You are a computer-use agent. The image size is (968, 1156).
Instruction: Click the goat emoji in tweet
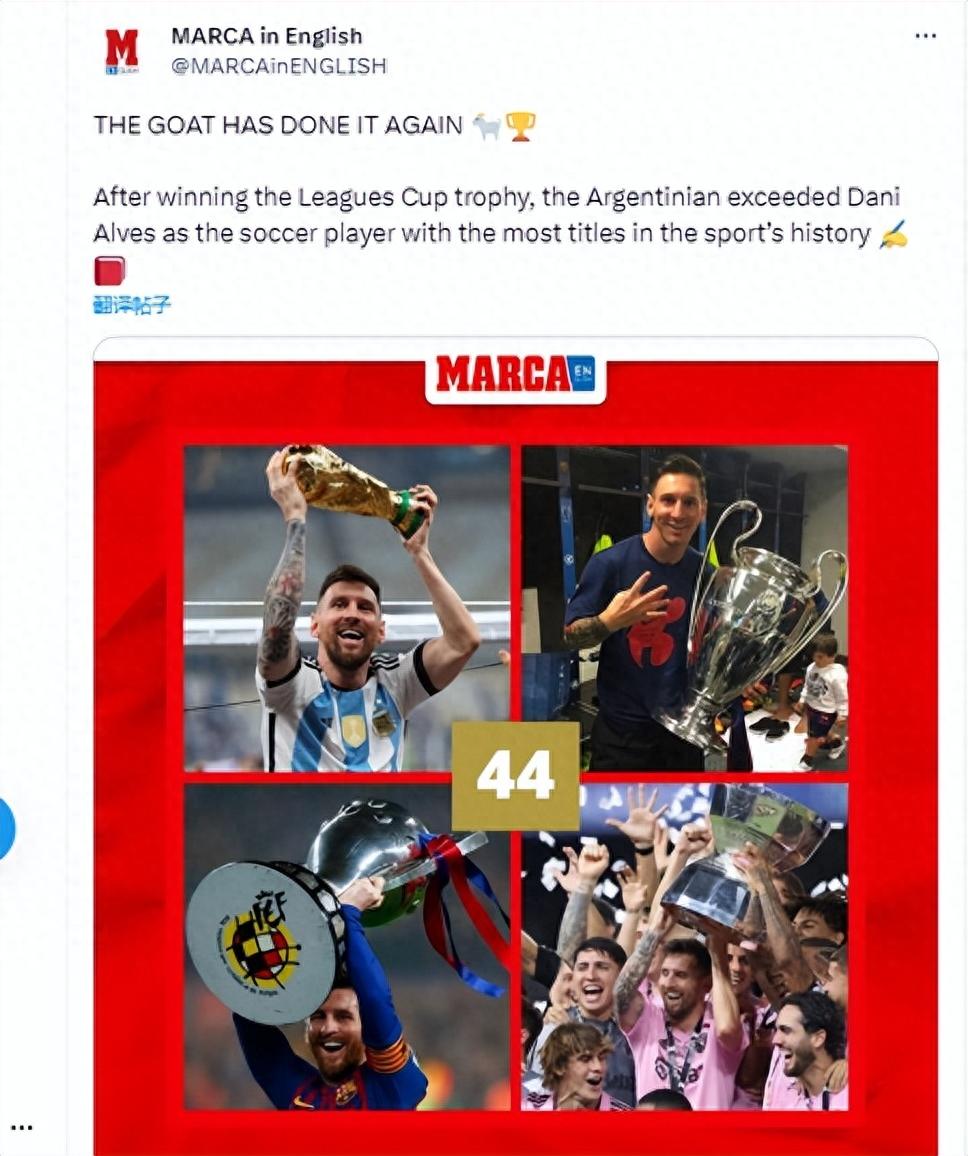coord(486,126)
